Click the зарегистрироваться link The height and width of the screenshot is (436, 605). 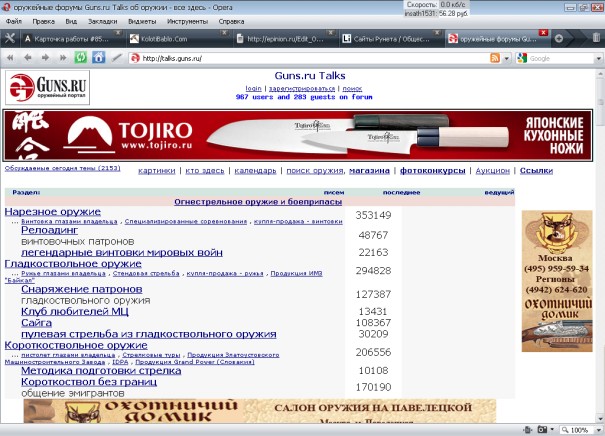point(302,88)
